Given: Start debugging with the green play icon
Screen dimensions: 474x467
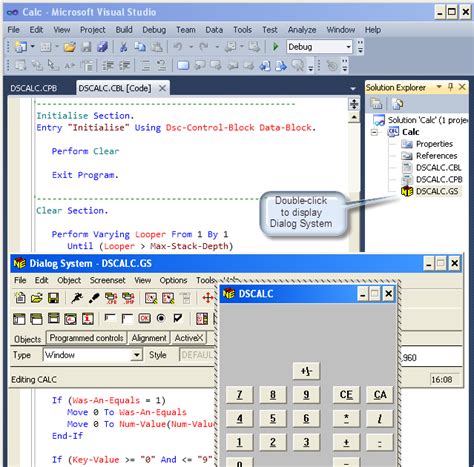Looking at the screenshot, I should click(x=275, y=47).
